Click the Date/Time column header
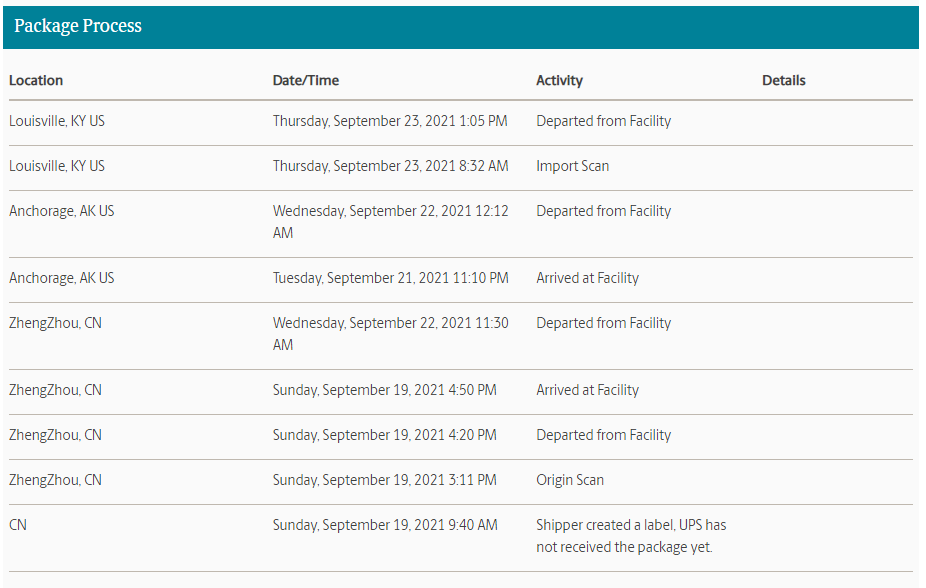The height and width of the screenshot is (588, 926). click(306, 80)
